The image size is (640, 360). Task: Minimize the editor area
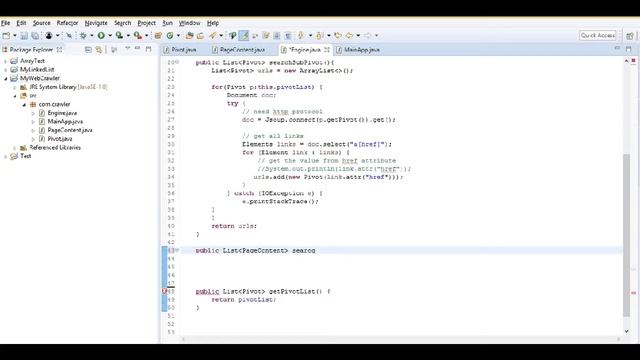click(x=617, y=49)
